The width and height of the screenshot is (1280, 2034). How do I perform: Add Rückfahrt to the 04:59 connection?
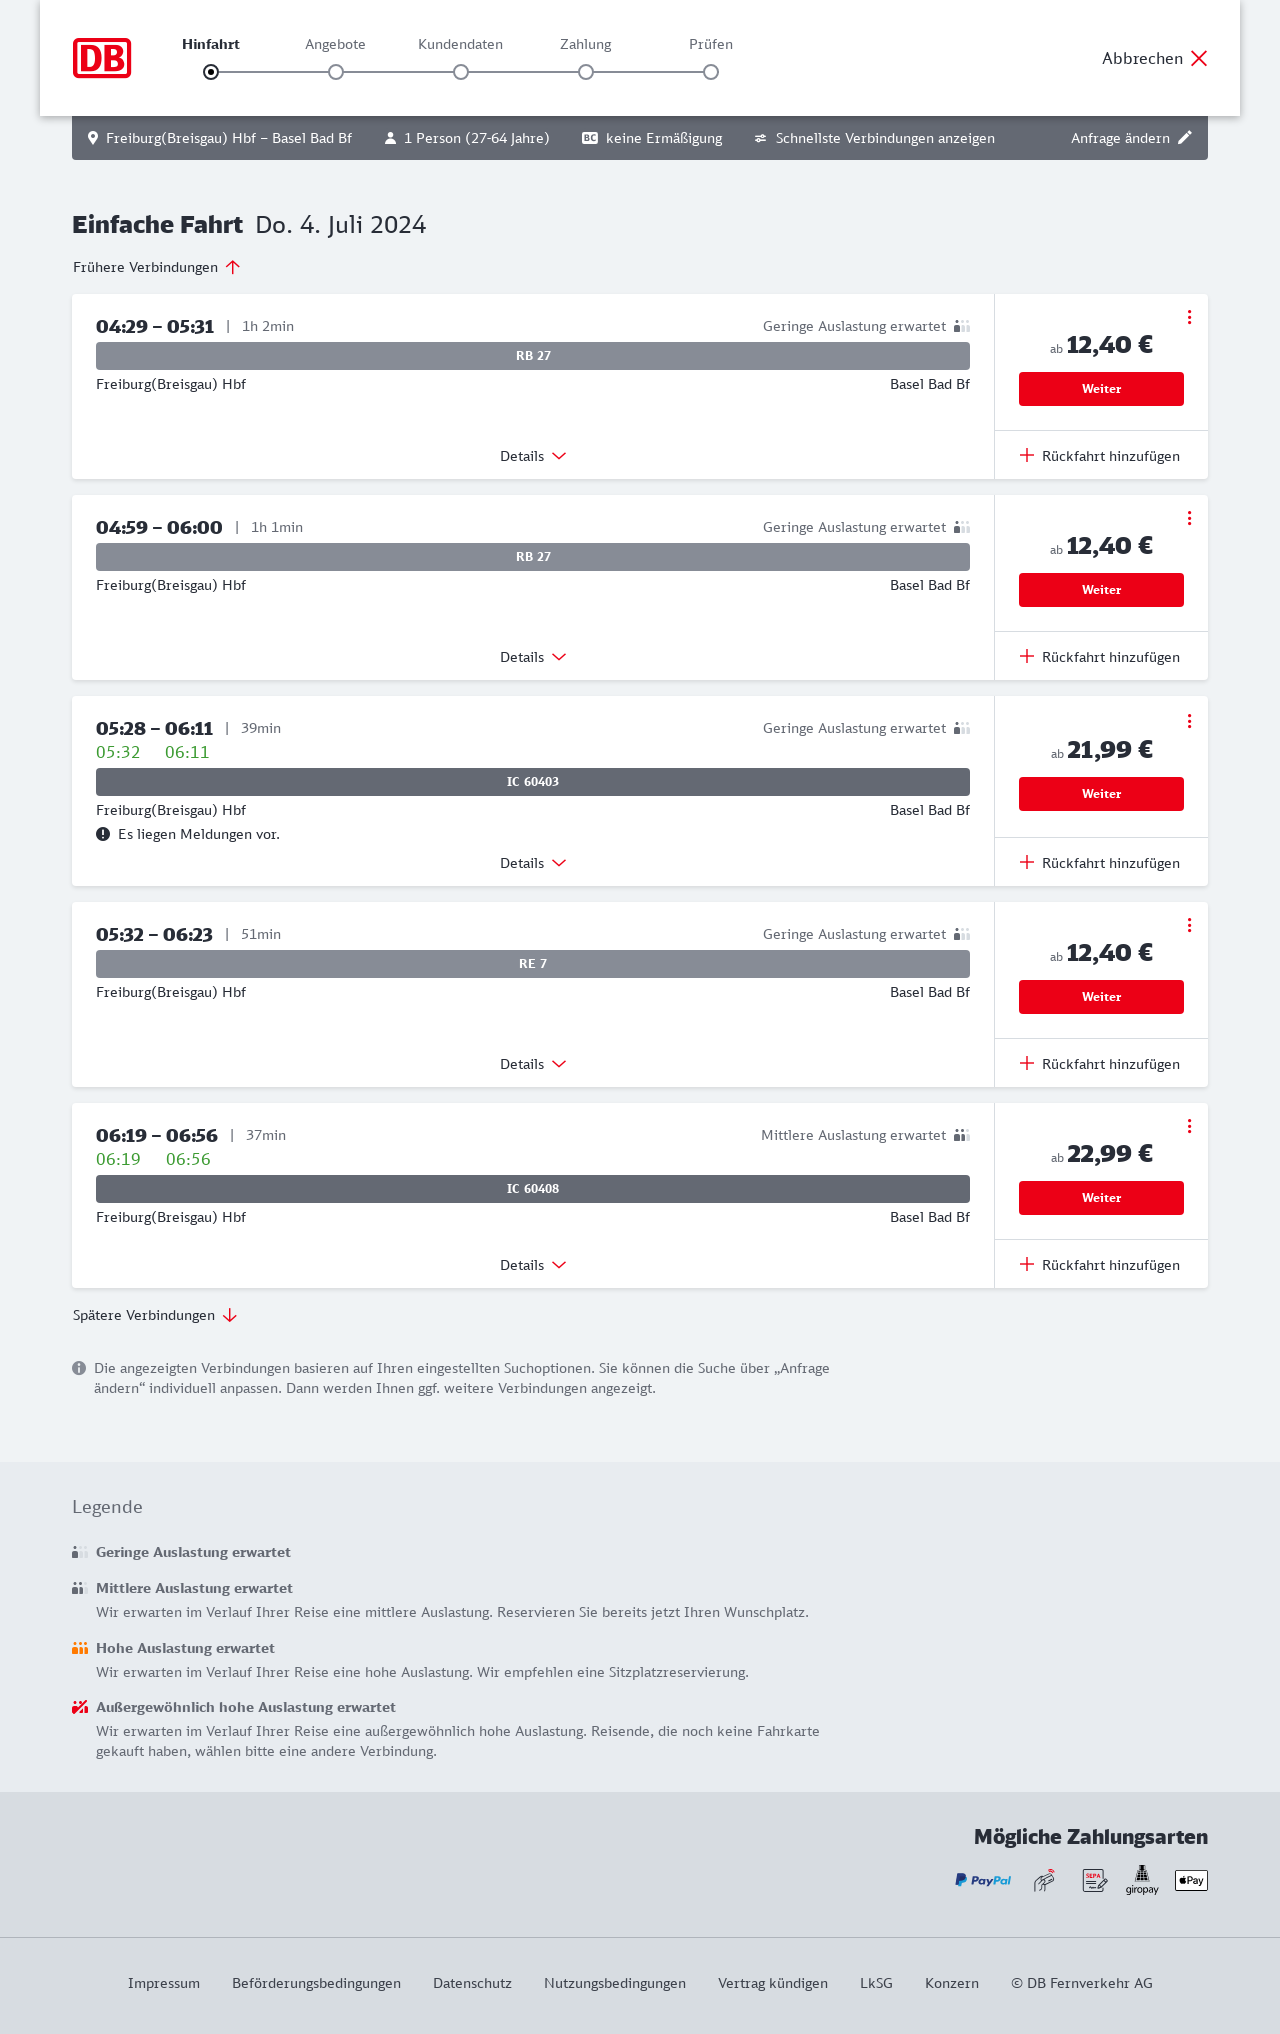pos(1100,657)
